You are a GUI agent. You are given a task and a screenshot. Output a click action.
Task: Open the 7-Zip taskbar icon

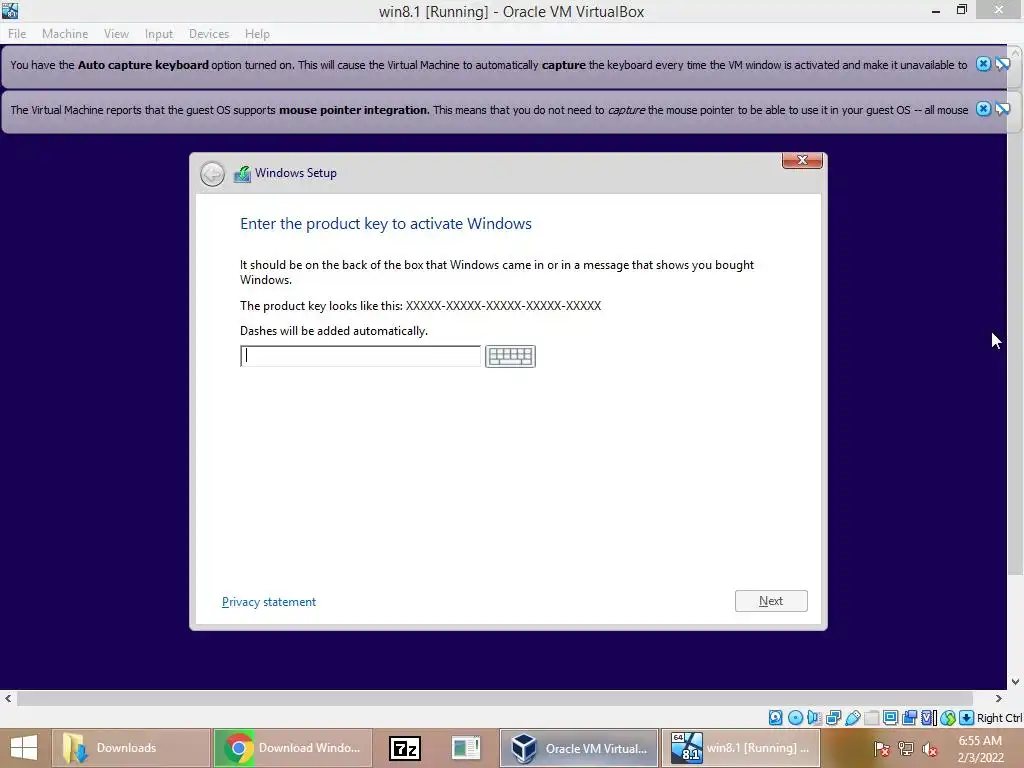pyautogui.click(x=404, y=748)
